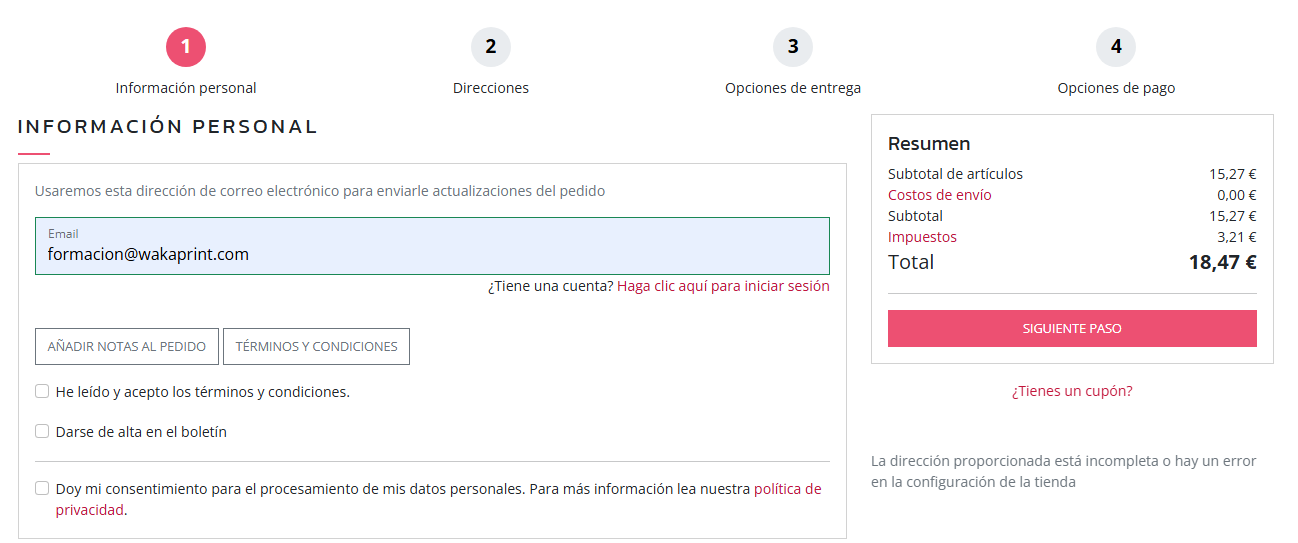Viewport: 1298px width, 543px height.
Task: Select the 'Opciones de pago' step label
Action: click(x=1116, y=88)
